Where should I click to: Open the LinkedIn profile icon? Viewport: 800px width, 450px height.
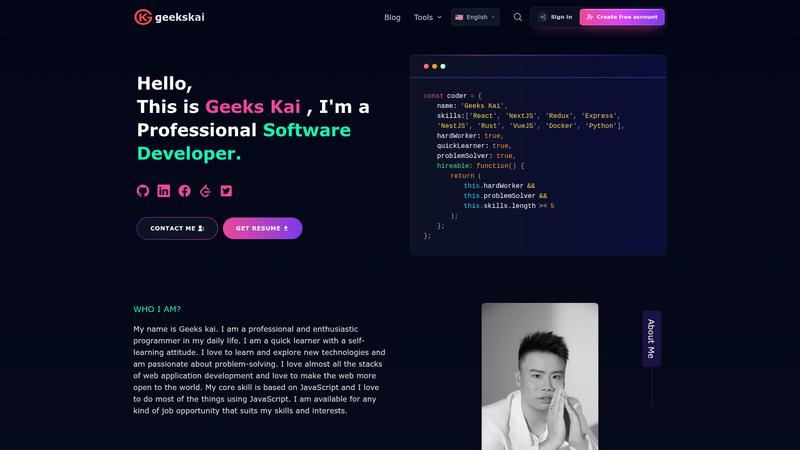click(x=164, y=191)
